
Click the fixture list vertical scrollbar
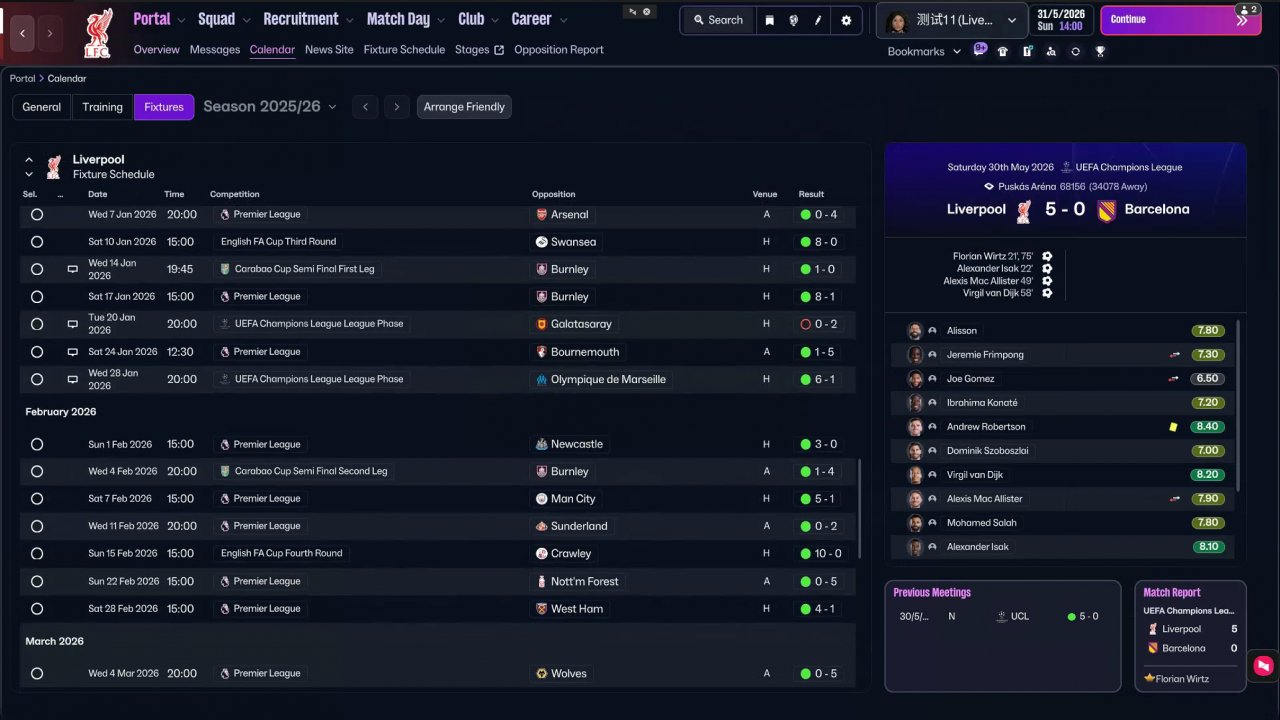[x=859, y=510]
